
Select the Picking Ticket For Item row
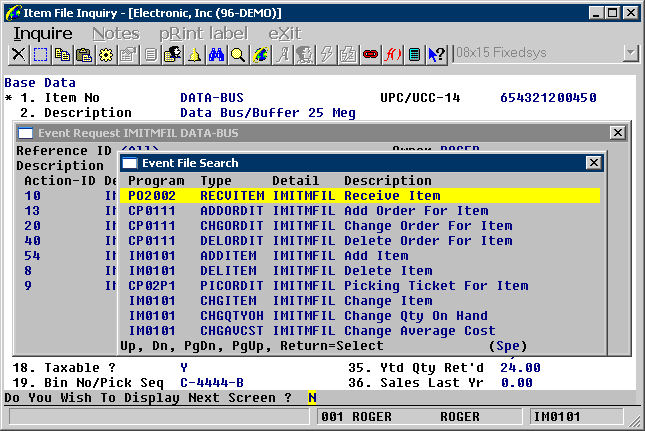360,286
